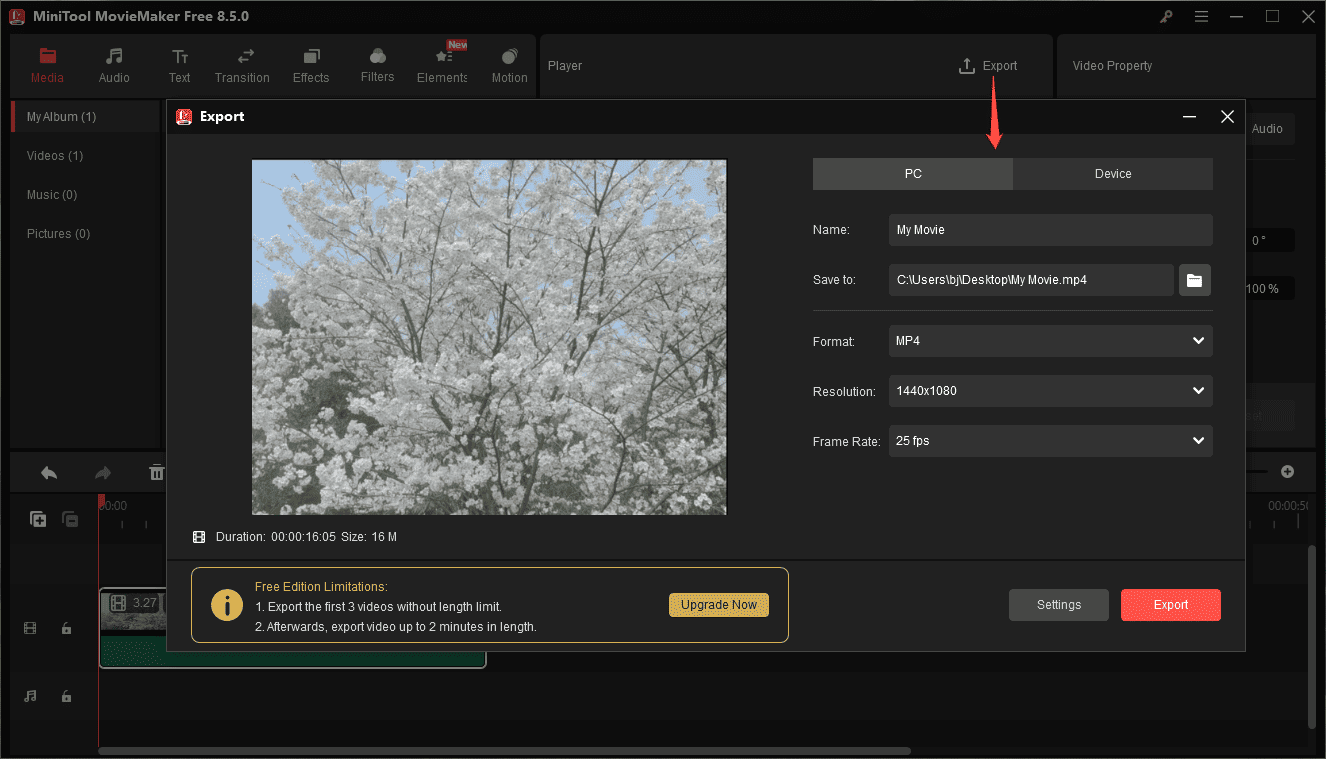1326x759 pixels.
Task: Open the Filters panel
Action: (377, 65)
